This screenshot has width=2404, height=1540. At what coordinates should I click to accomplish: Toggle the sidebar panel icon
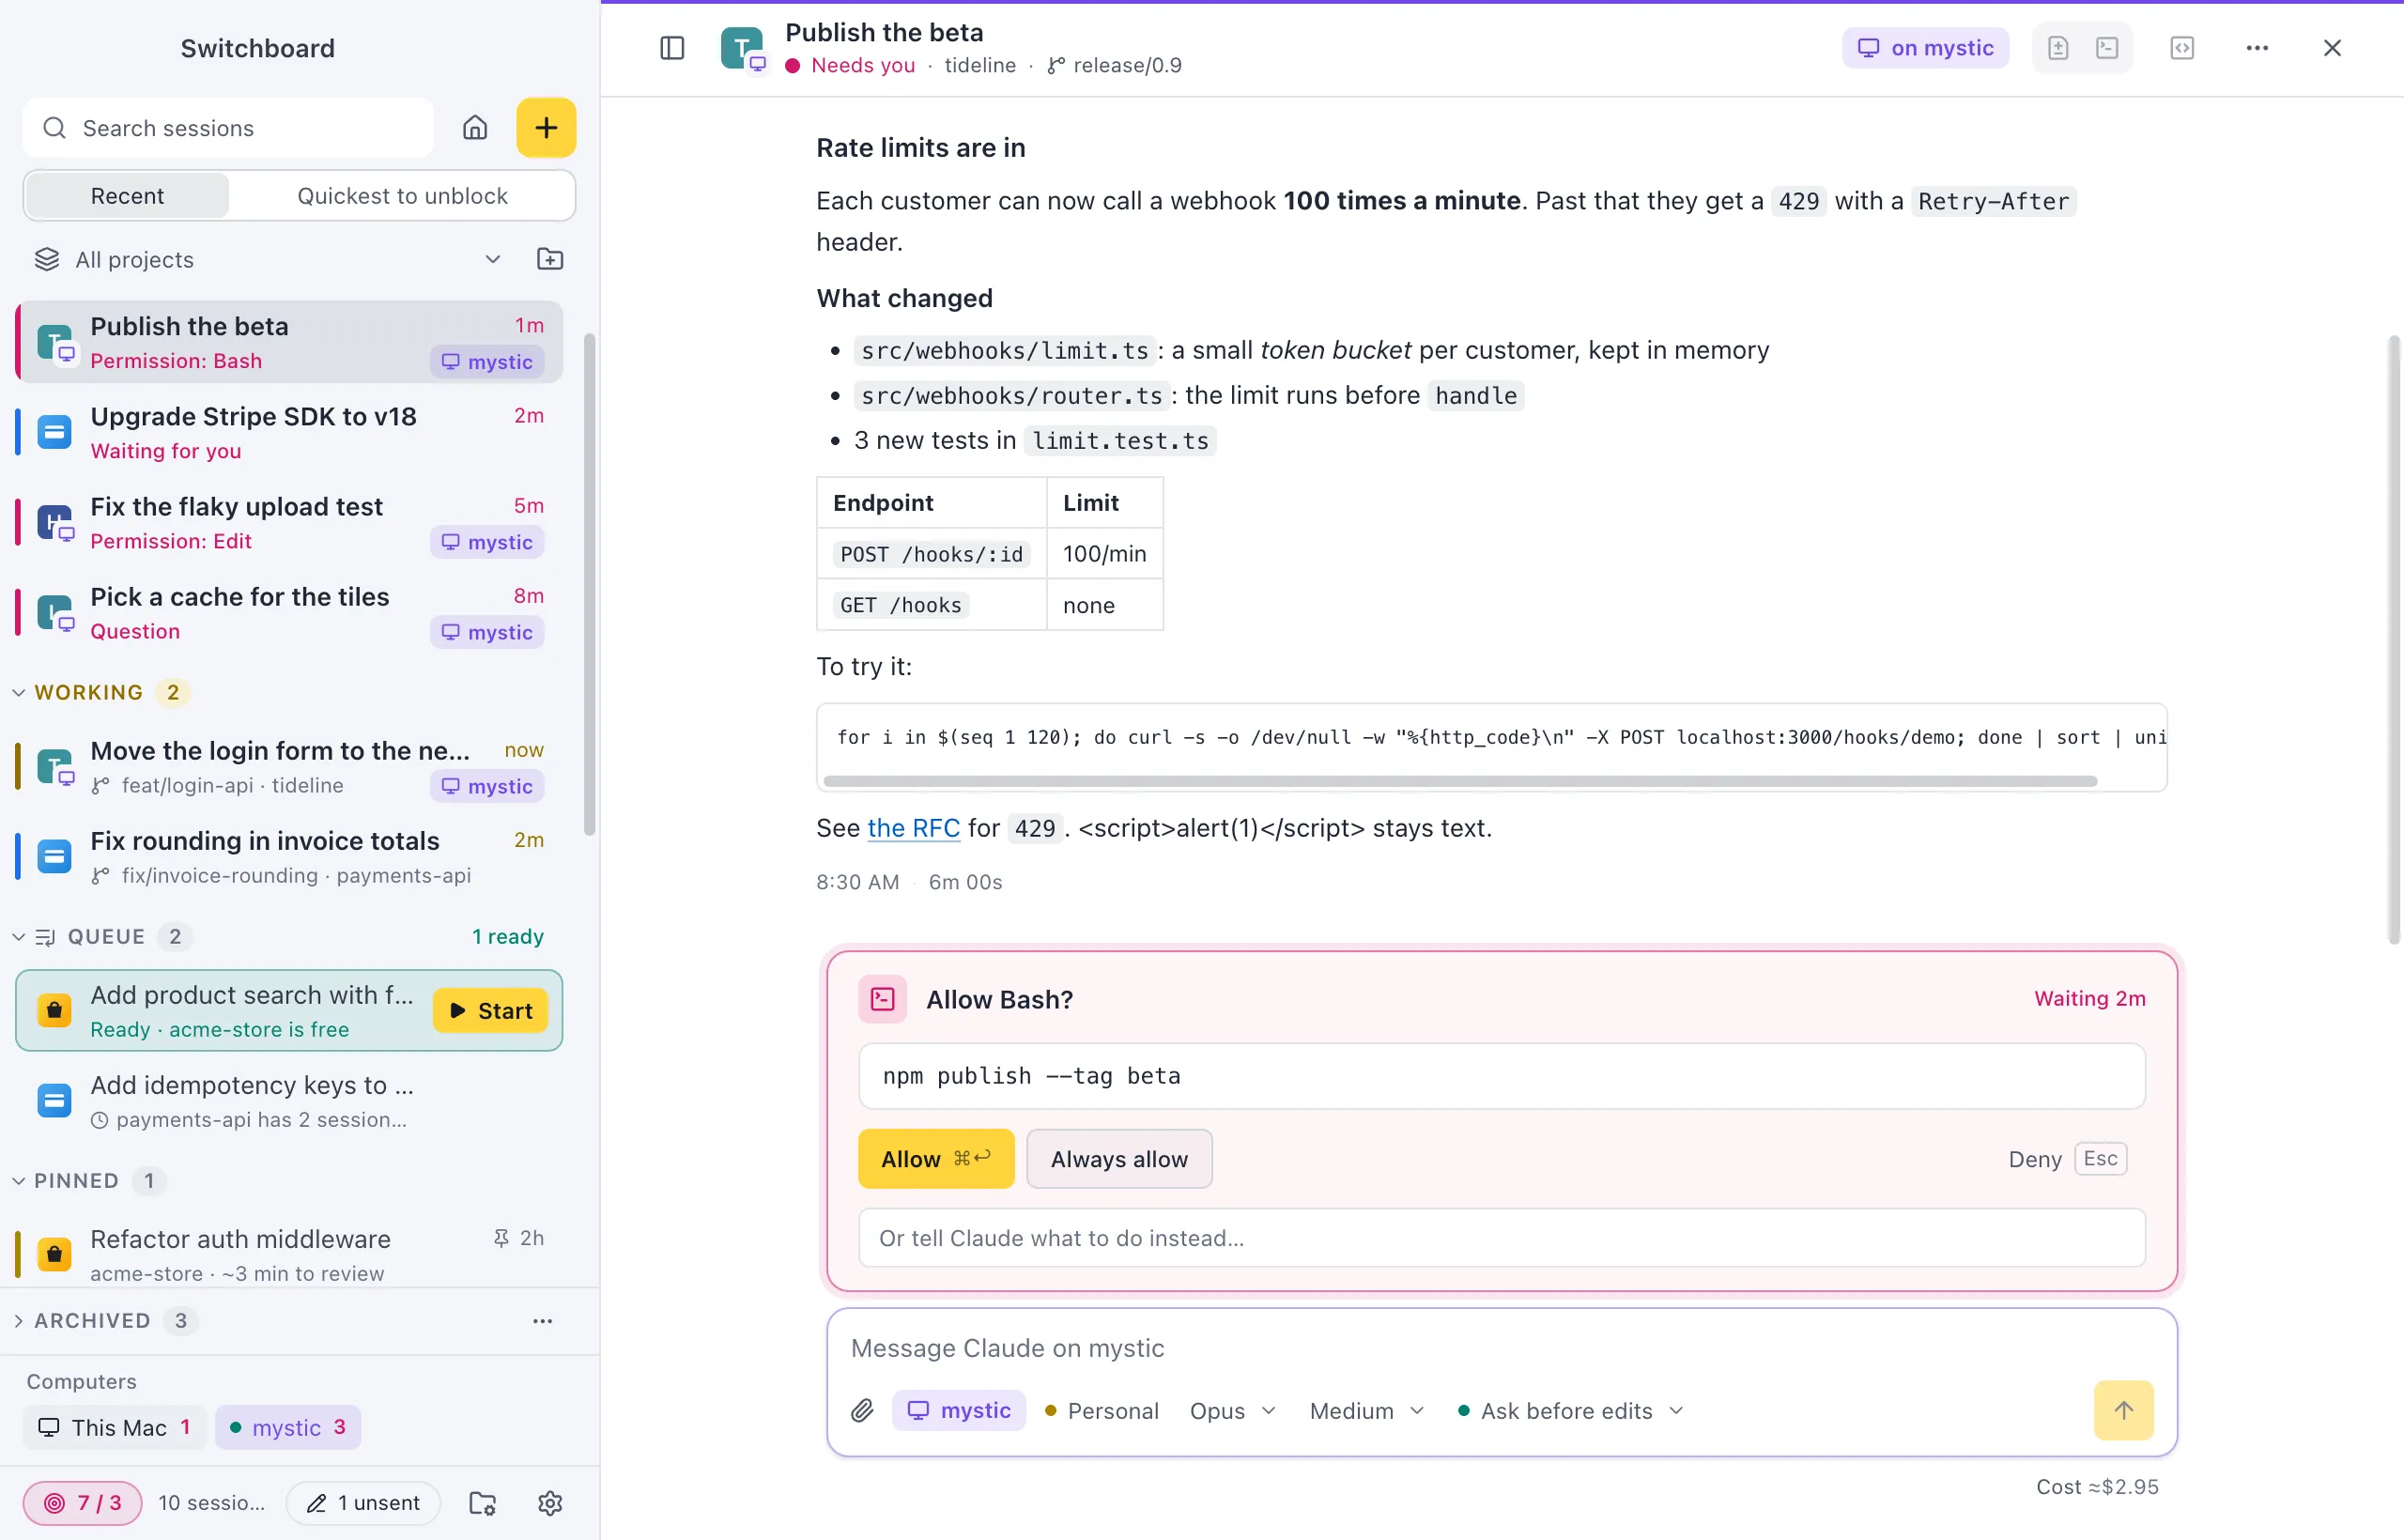click(x=672, y=48)
